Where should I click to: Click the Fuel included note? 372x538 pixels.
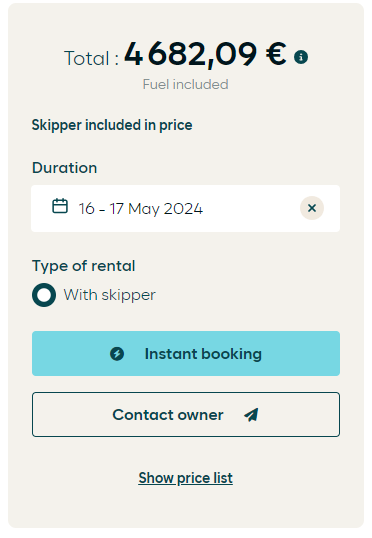pos(186,84)
